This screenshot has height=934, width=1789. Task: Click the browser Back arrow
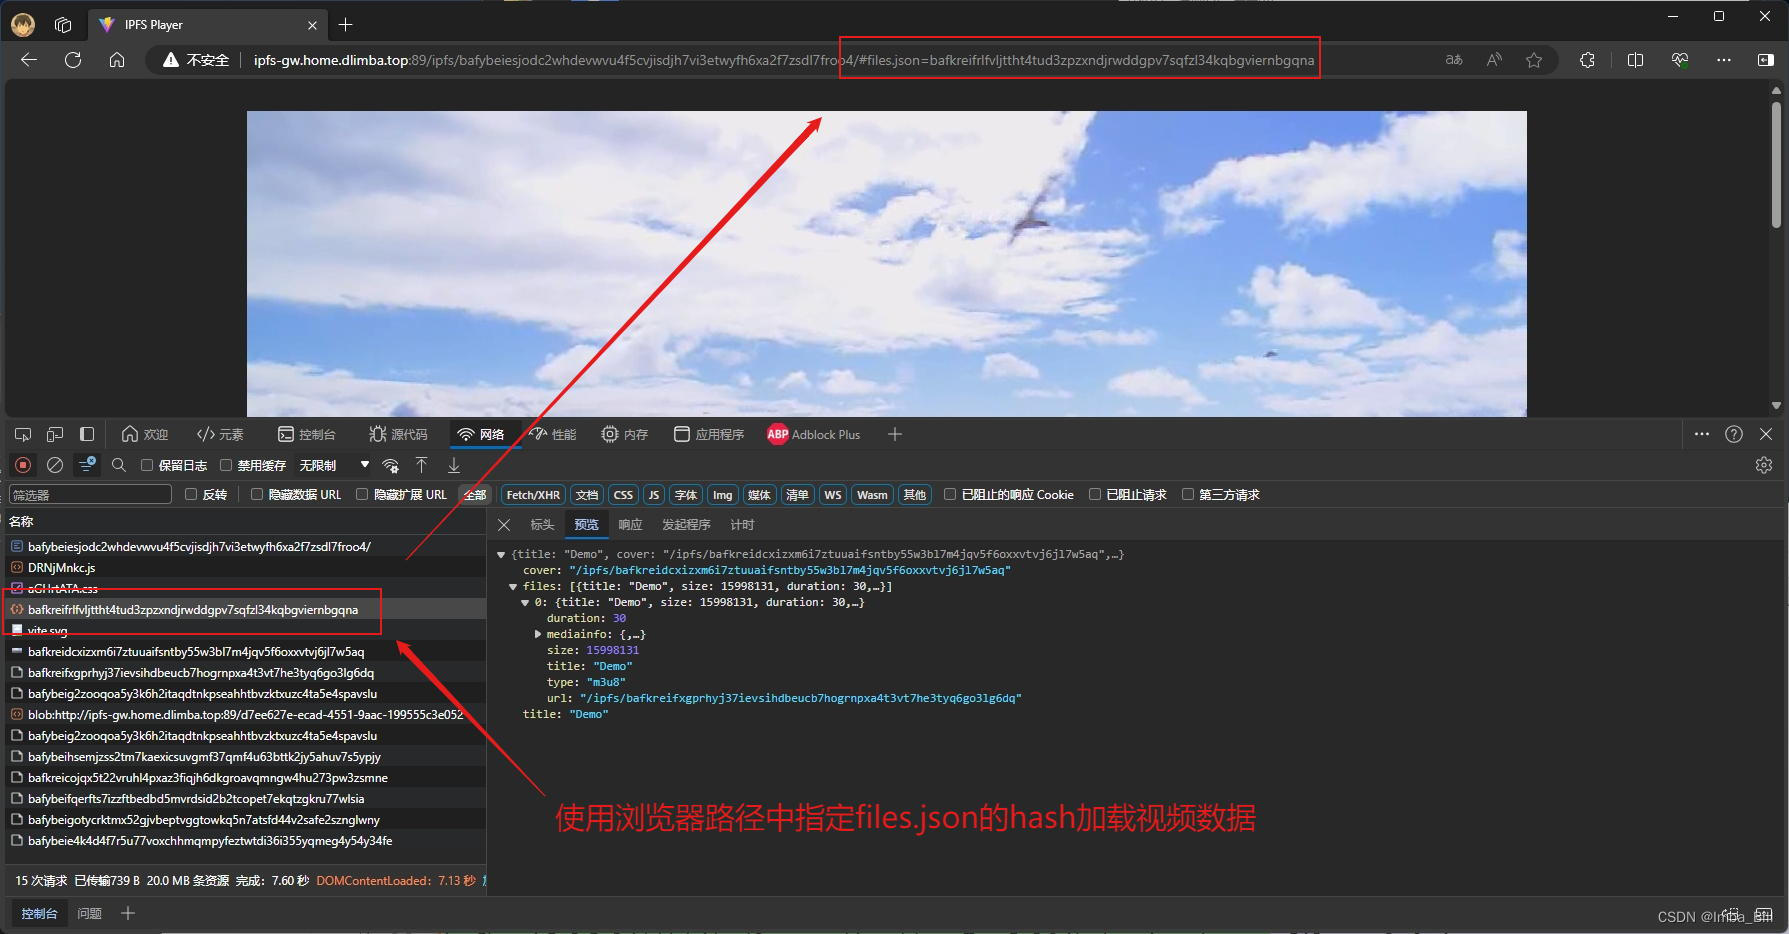point(29,60)
